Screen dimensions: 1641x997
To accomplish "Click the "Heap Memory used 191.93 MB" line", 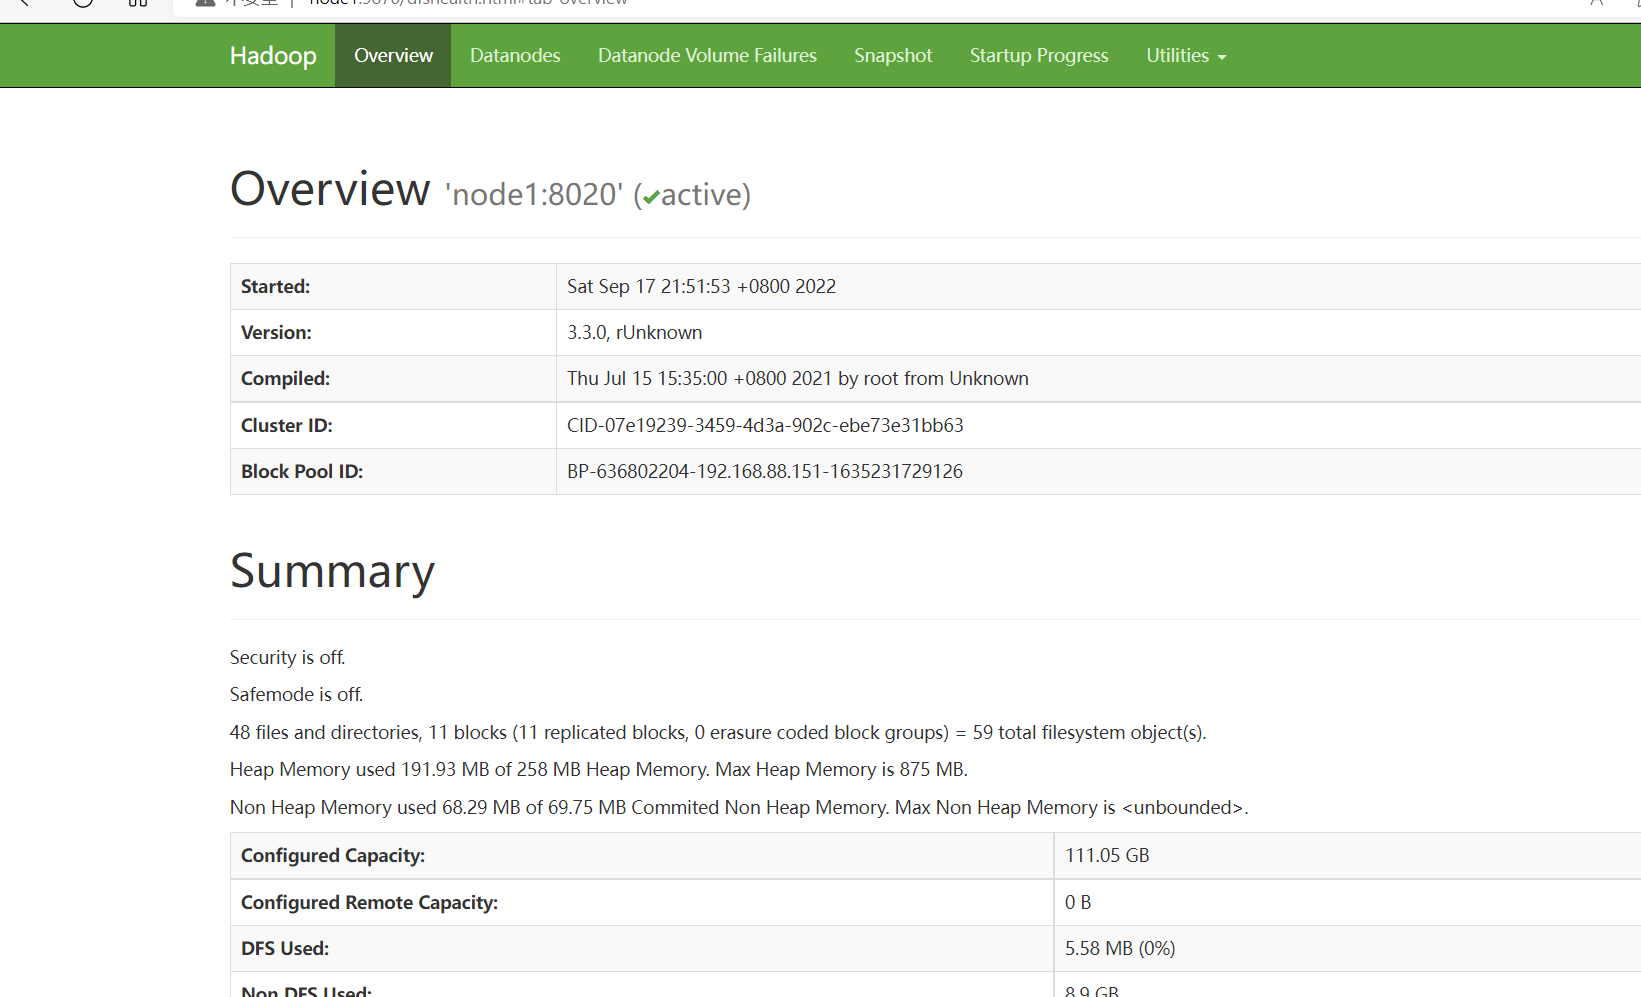I will (x=598, y=770).
